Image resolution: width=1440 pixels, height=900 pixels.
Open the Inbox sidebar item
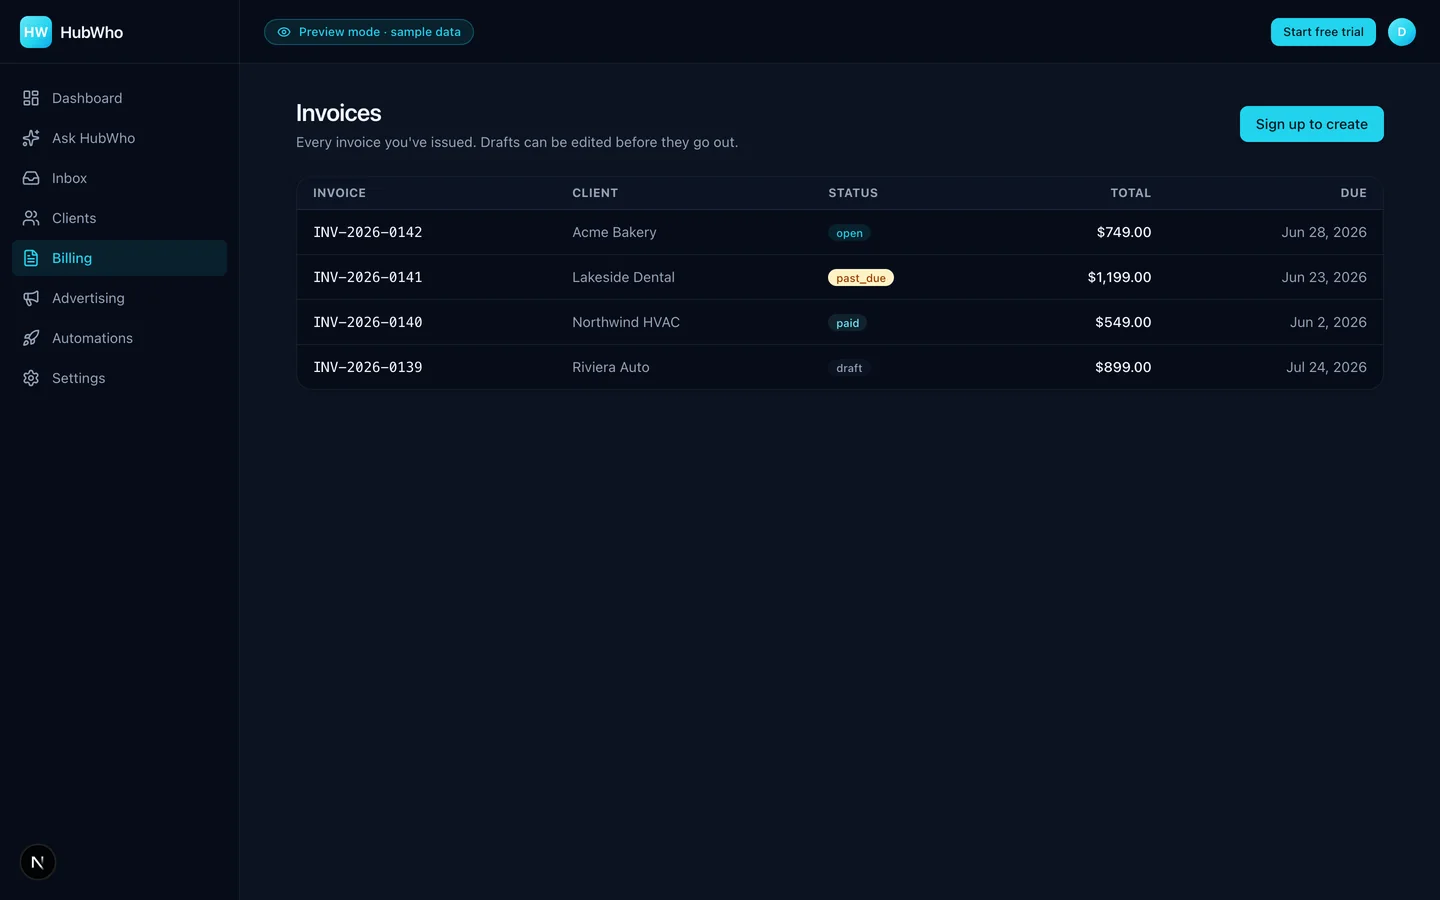(x=119, y=178)
